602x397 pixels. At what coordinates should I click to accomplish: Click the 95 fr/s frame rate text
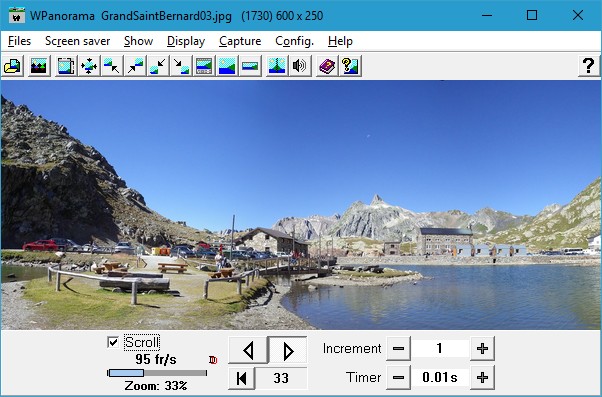[x=156, y=359]
